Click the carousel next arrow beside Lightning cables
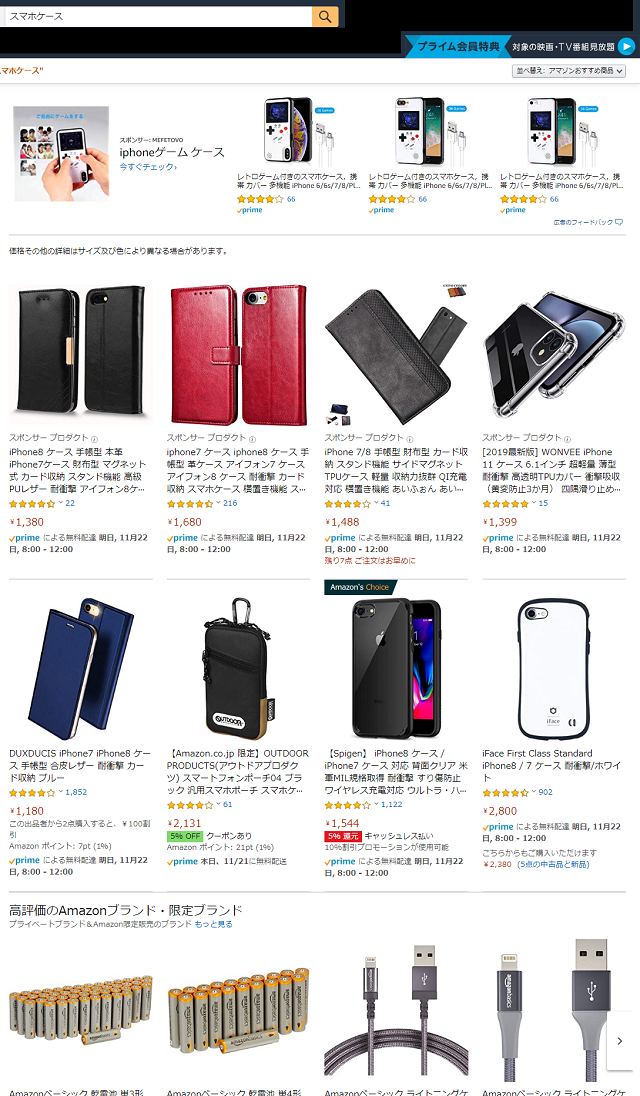This screenshot has width=640, height=1096. click(620, 1041)
